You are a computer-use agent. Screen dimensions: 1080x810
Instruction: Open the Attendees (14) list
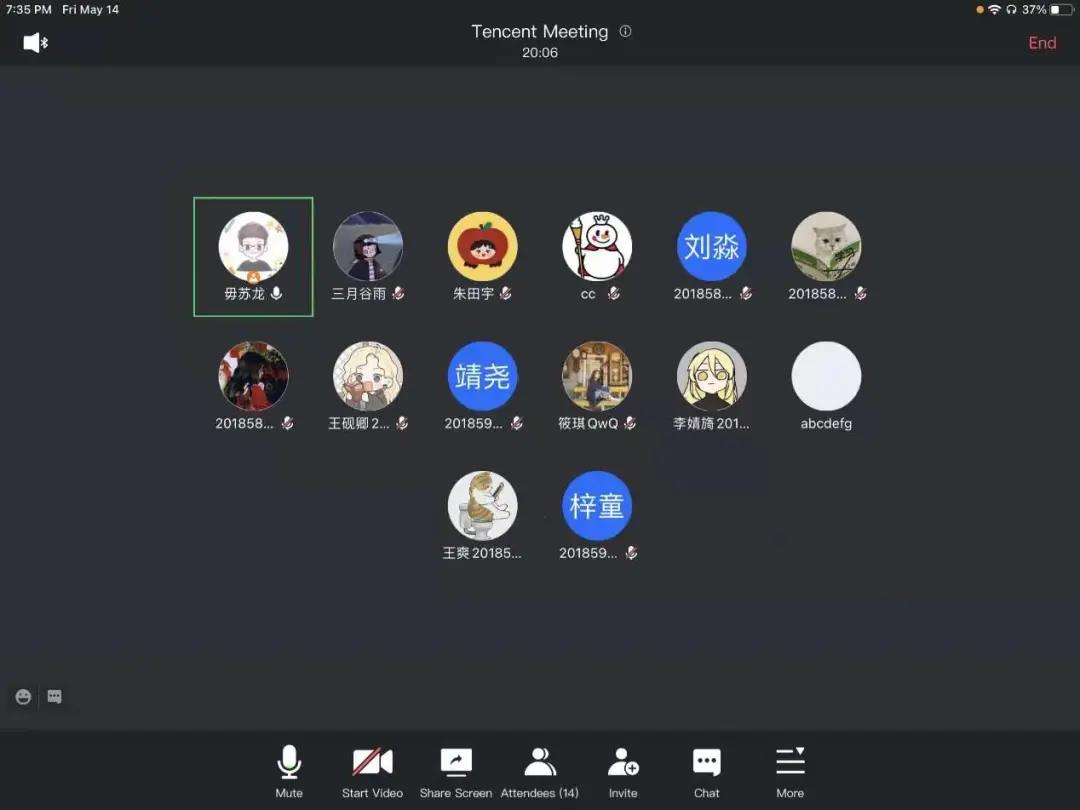[x=539, y=771]
